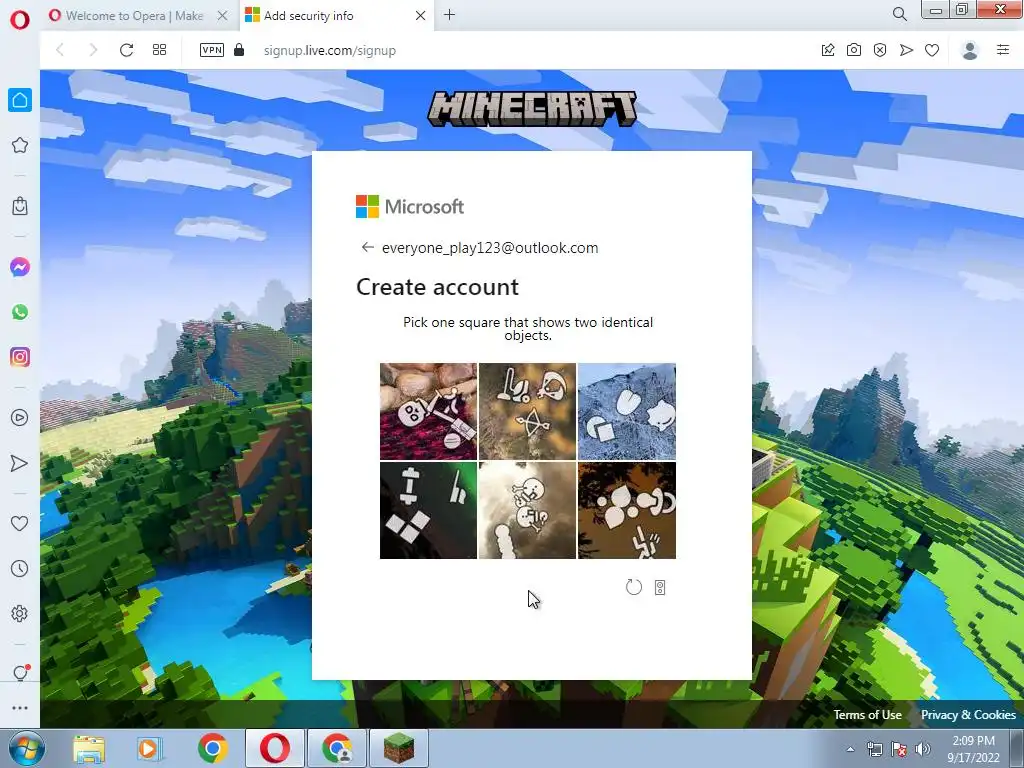Open bookmarks star in Opera sidebar
The width and height of the screenshot is (1024, 768).
pyautogui.click(x=20, y=145)
